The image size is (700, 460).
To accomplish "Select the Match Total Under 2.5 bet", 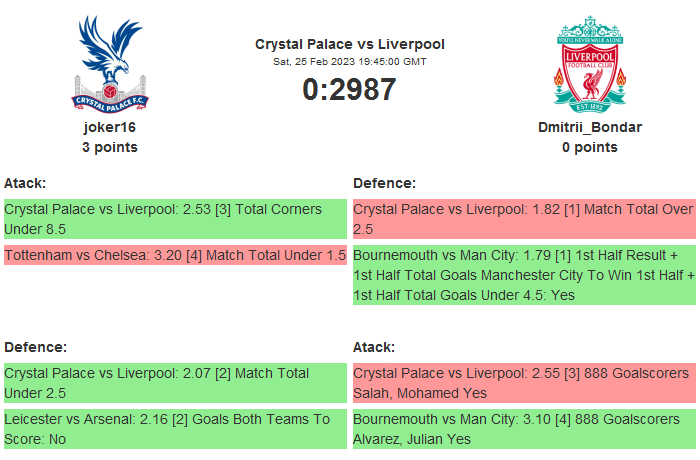I will coord(175,383).
